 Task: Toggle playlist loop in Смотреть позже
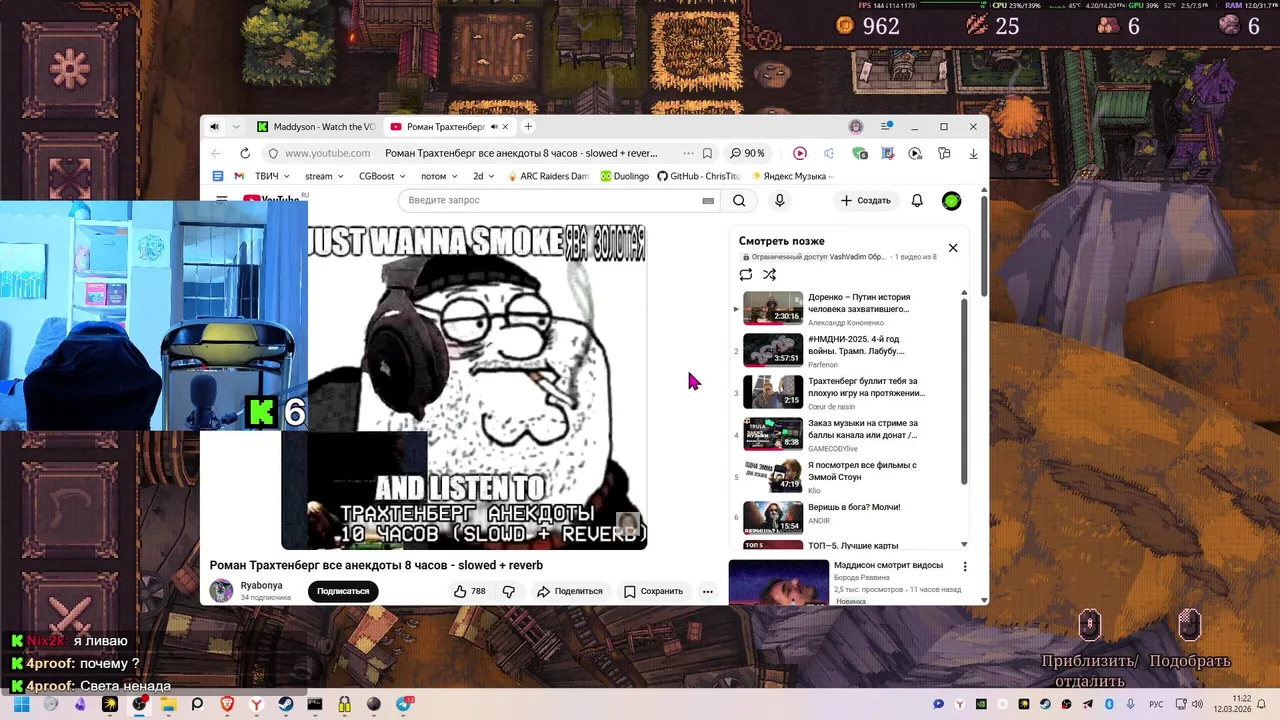pos(746,274)
